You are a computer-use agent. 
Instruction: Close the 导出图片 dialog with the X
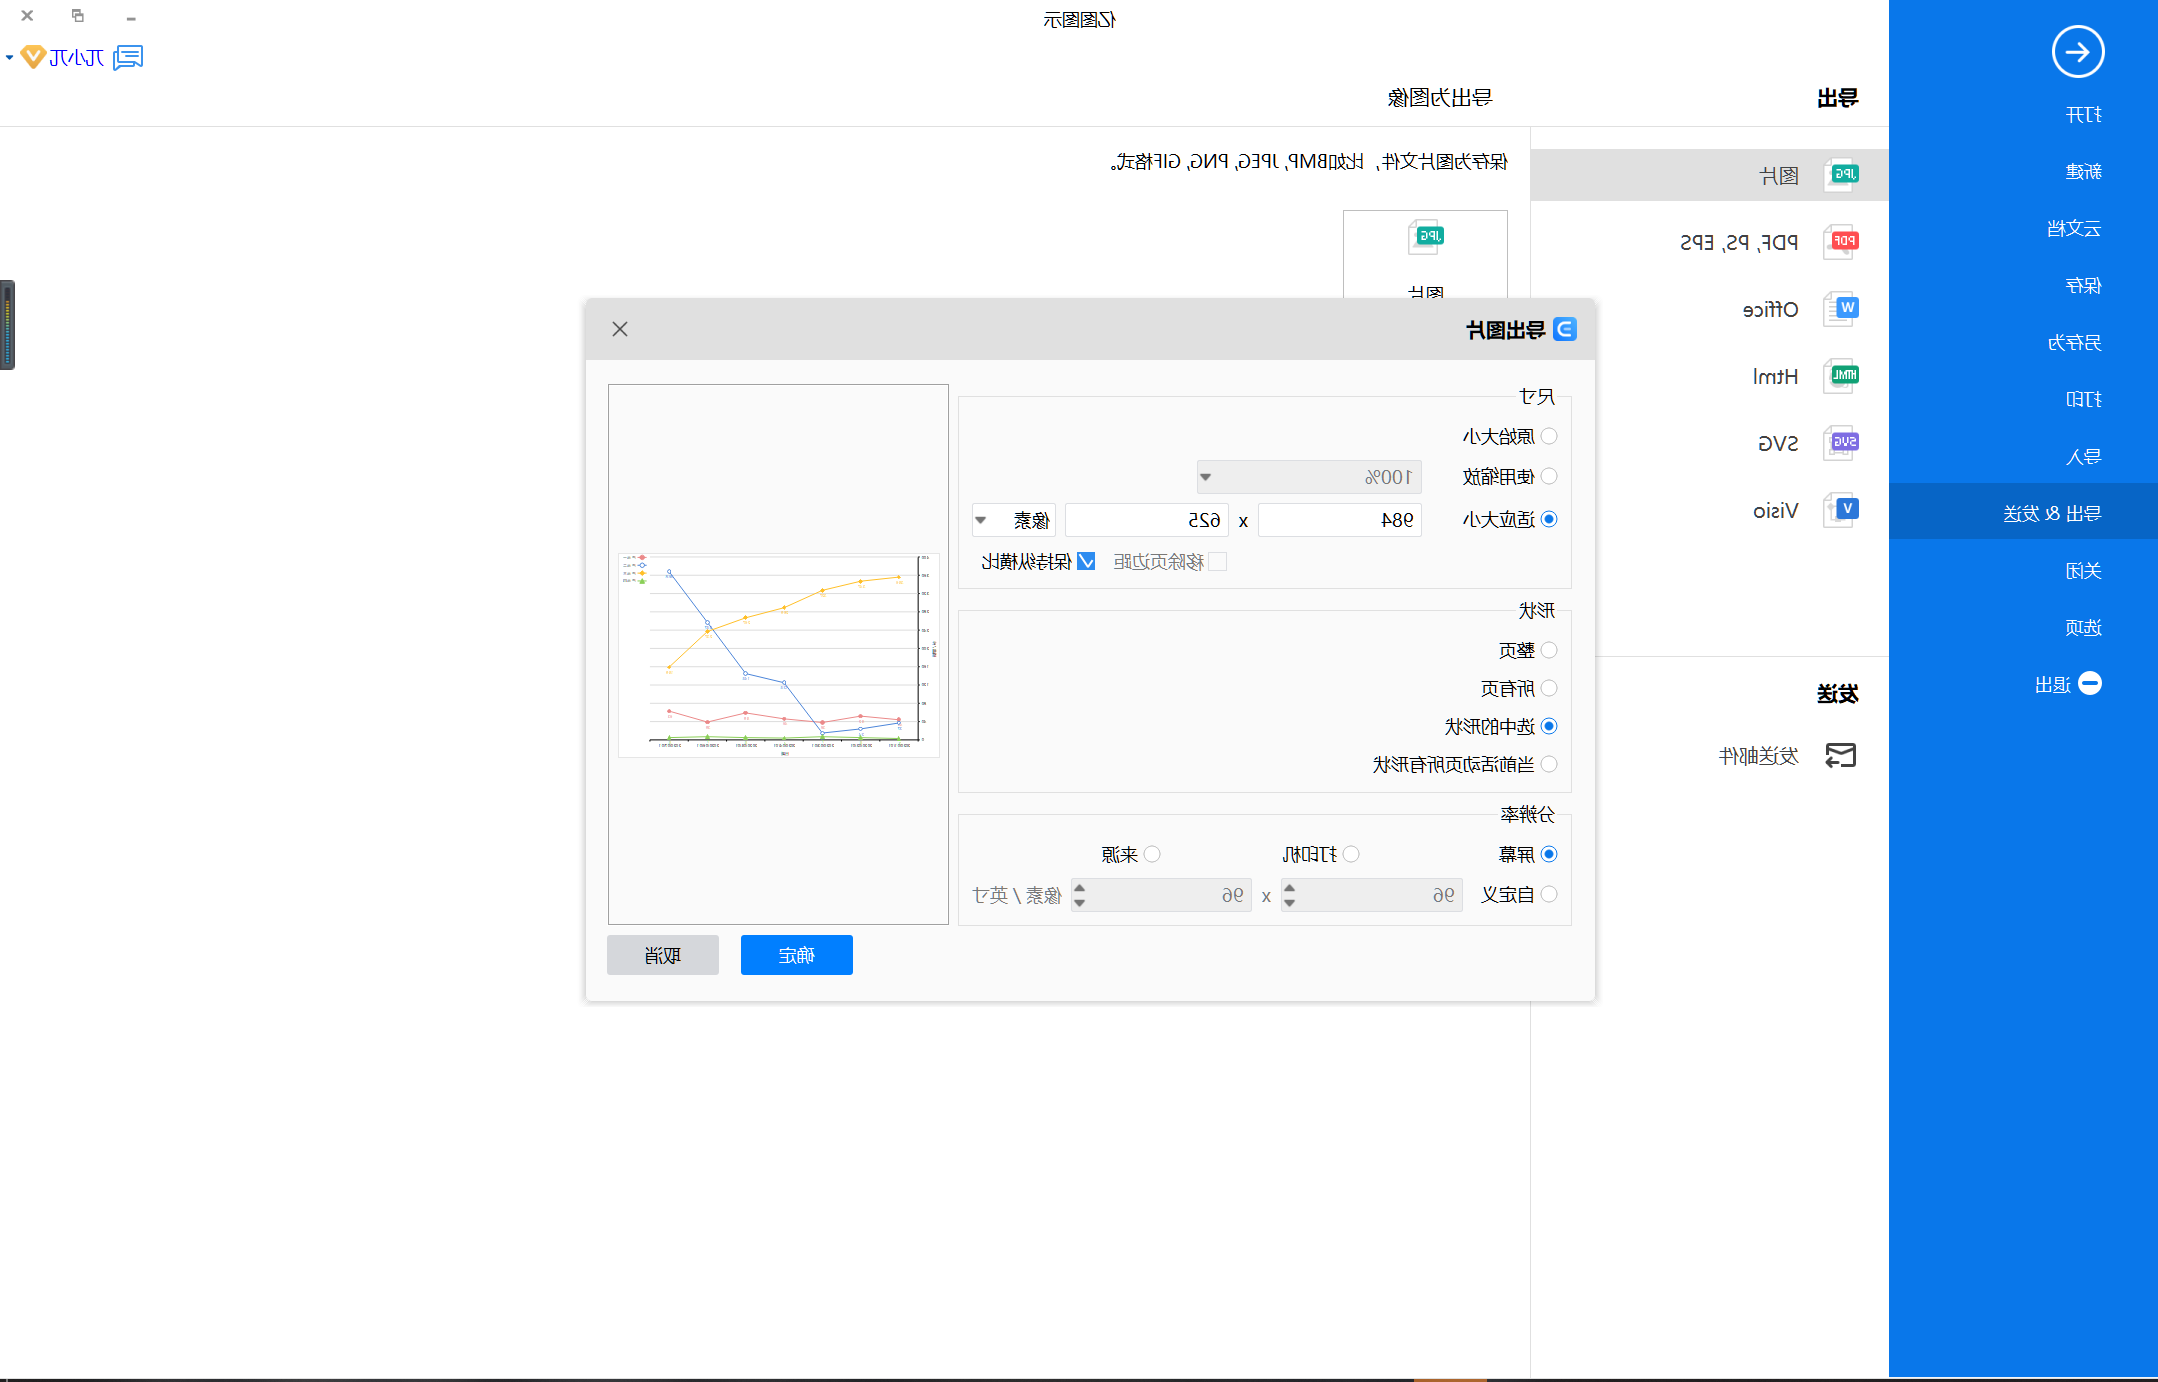coord(620,329)
